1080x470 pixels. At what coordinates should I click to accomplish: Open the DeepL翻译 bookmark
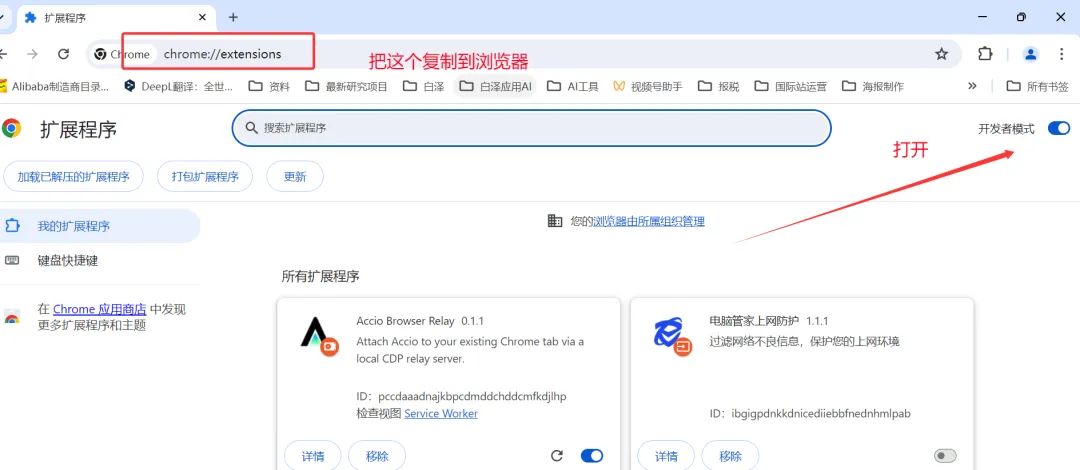[x=178, y=86]
